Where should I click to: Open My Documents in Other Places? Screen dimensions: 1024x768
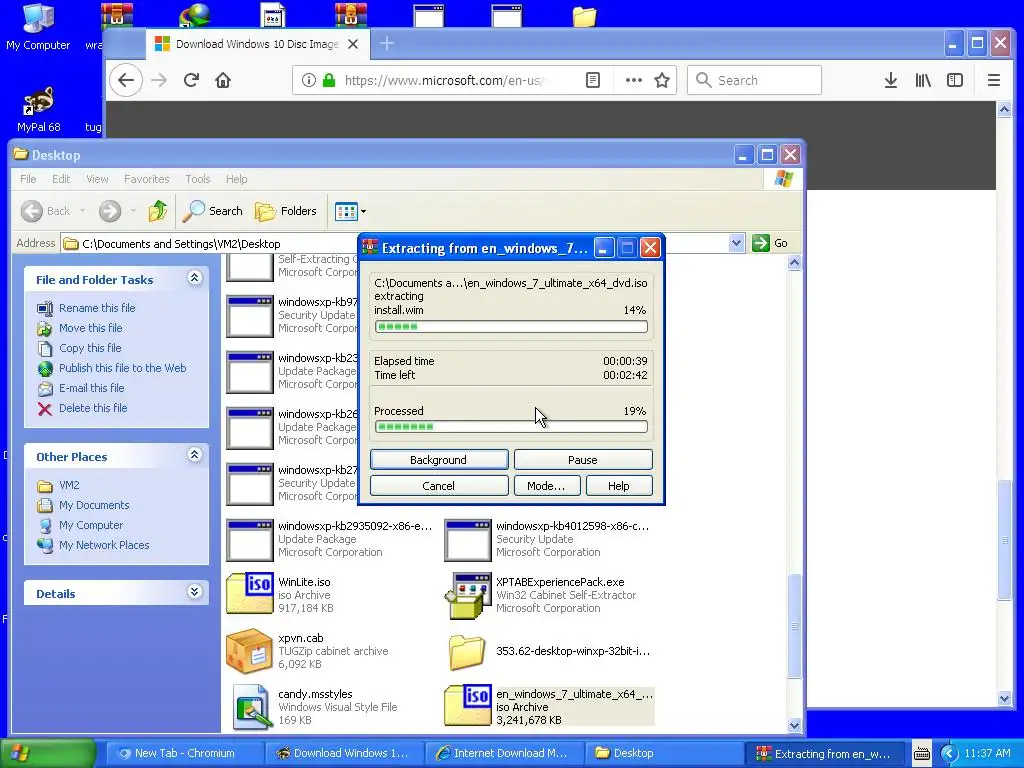[94, 505]
